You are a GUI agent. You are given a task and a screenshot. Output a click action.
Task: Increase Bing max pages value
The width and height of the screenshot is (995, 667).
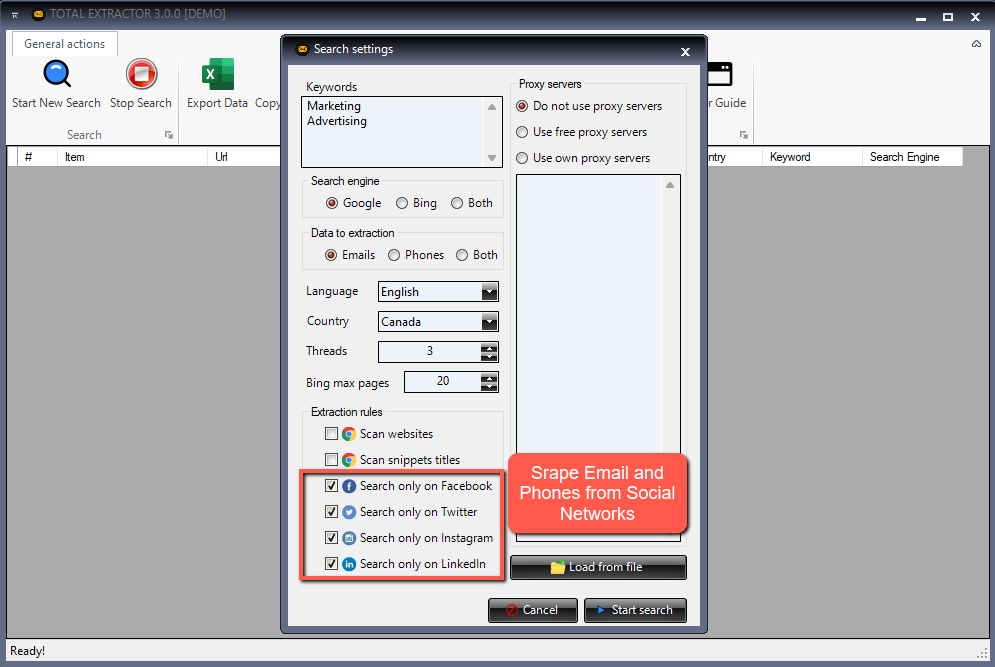(x=489, y=377)
